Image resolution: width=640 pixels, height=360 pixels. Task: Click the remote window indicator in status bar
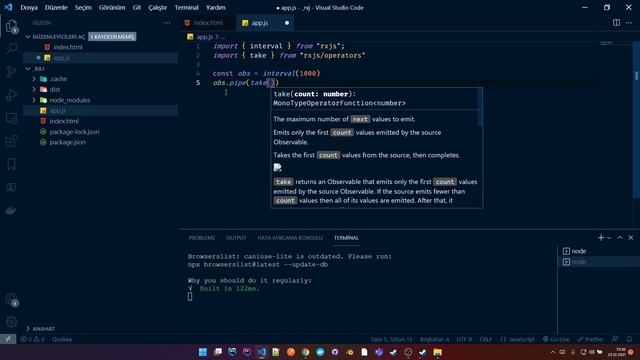tap(8, 339)
